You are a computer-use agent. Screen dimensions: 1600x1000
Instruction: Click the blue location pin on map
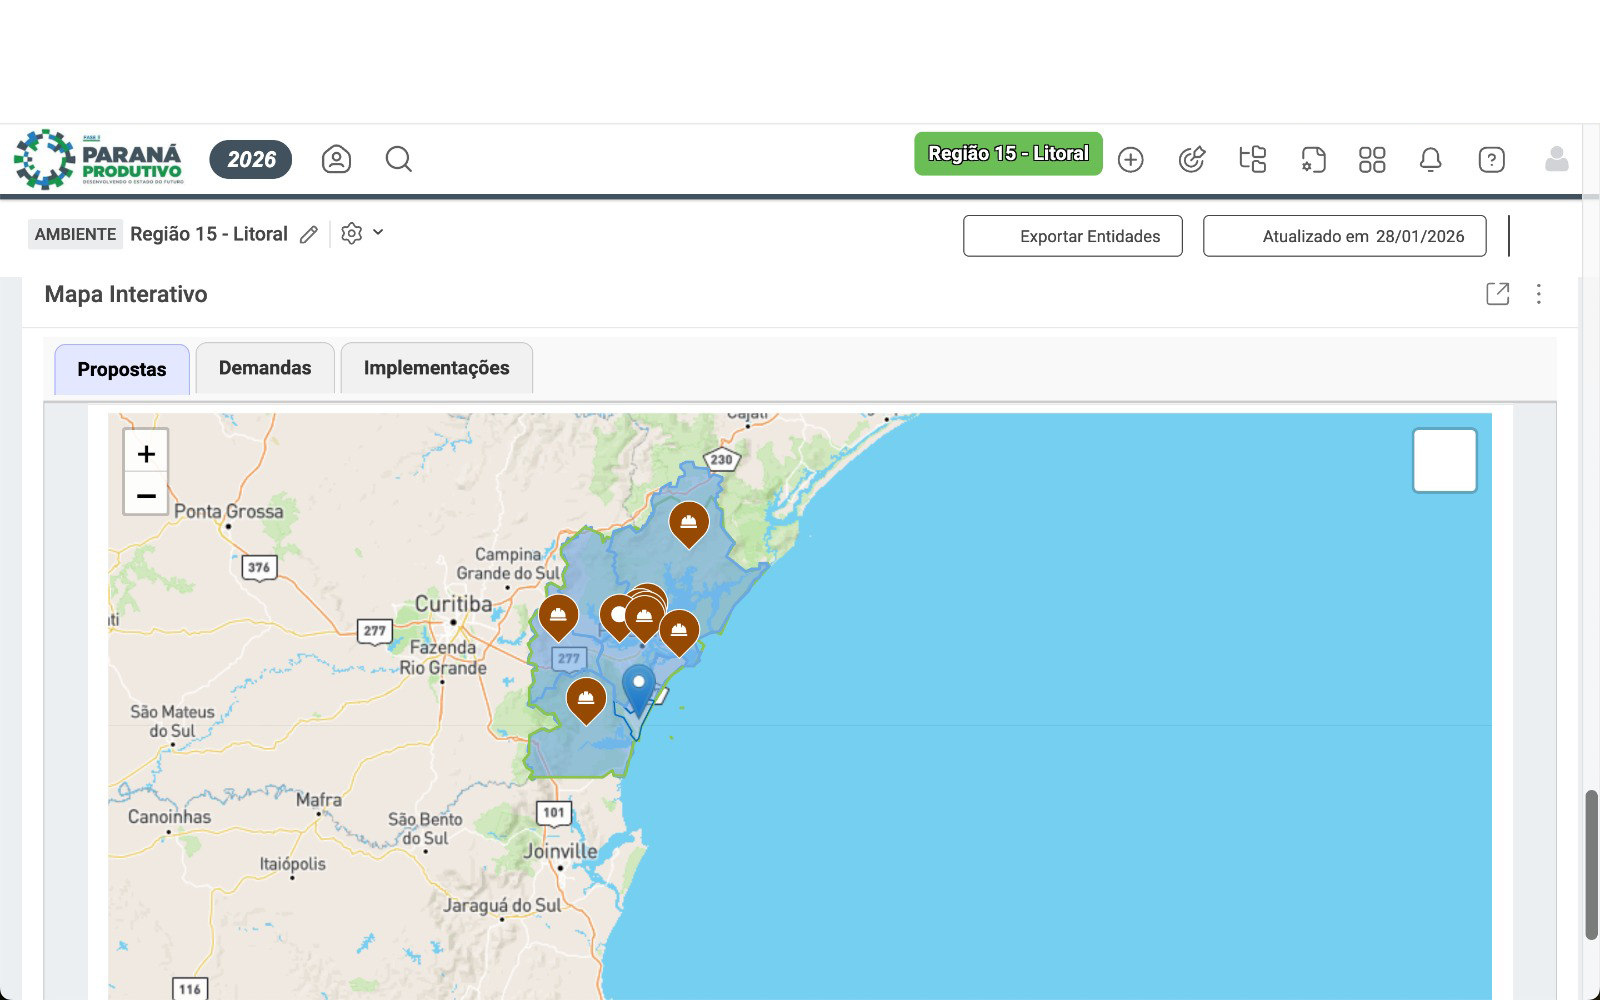coord(638,687)
